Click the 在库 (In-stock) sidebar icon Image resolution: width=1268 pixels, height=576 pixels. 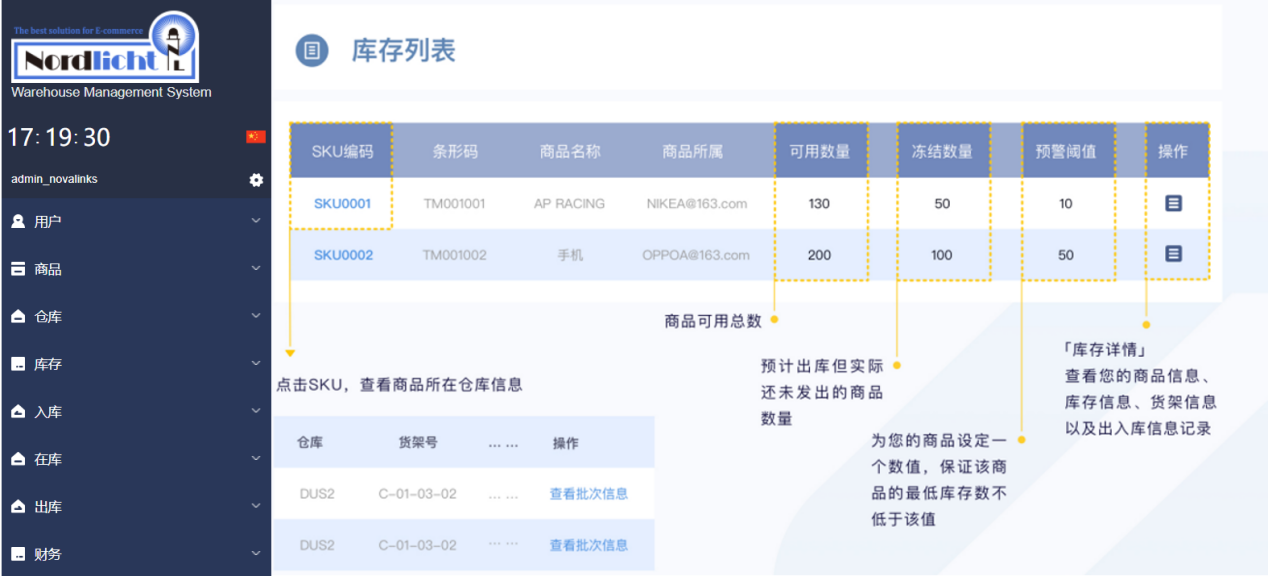[x=18, y=458]
